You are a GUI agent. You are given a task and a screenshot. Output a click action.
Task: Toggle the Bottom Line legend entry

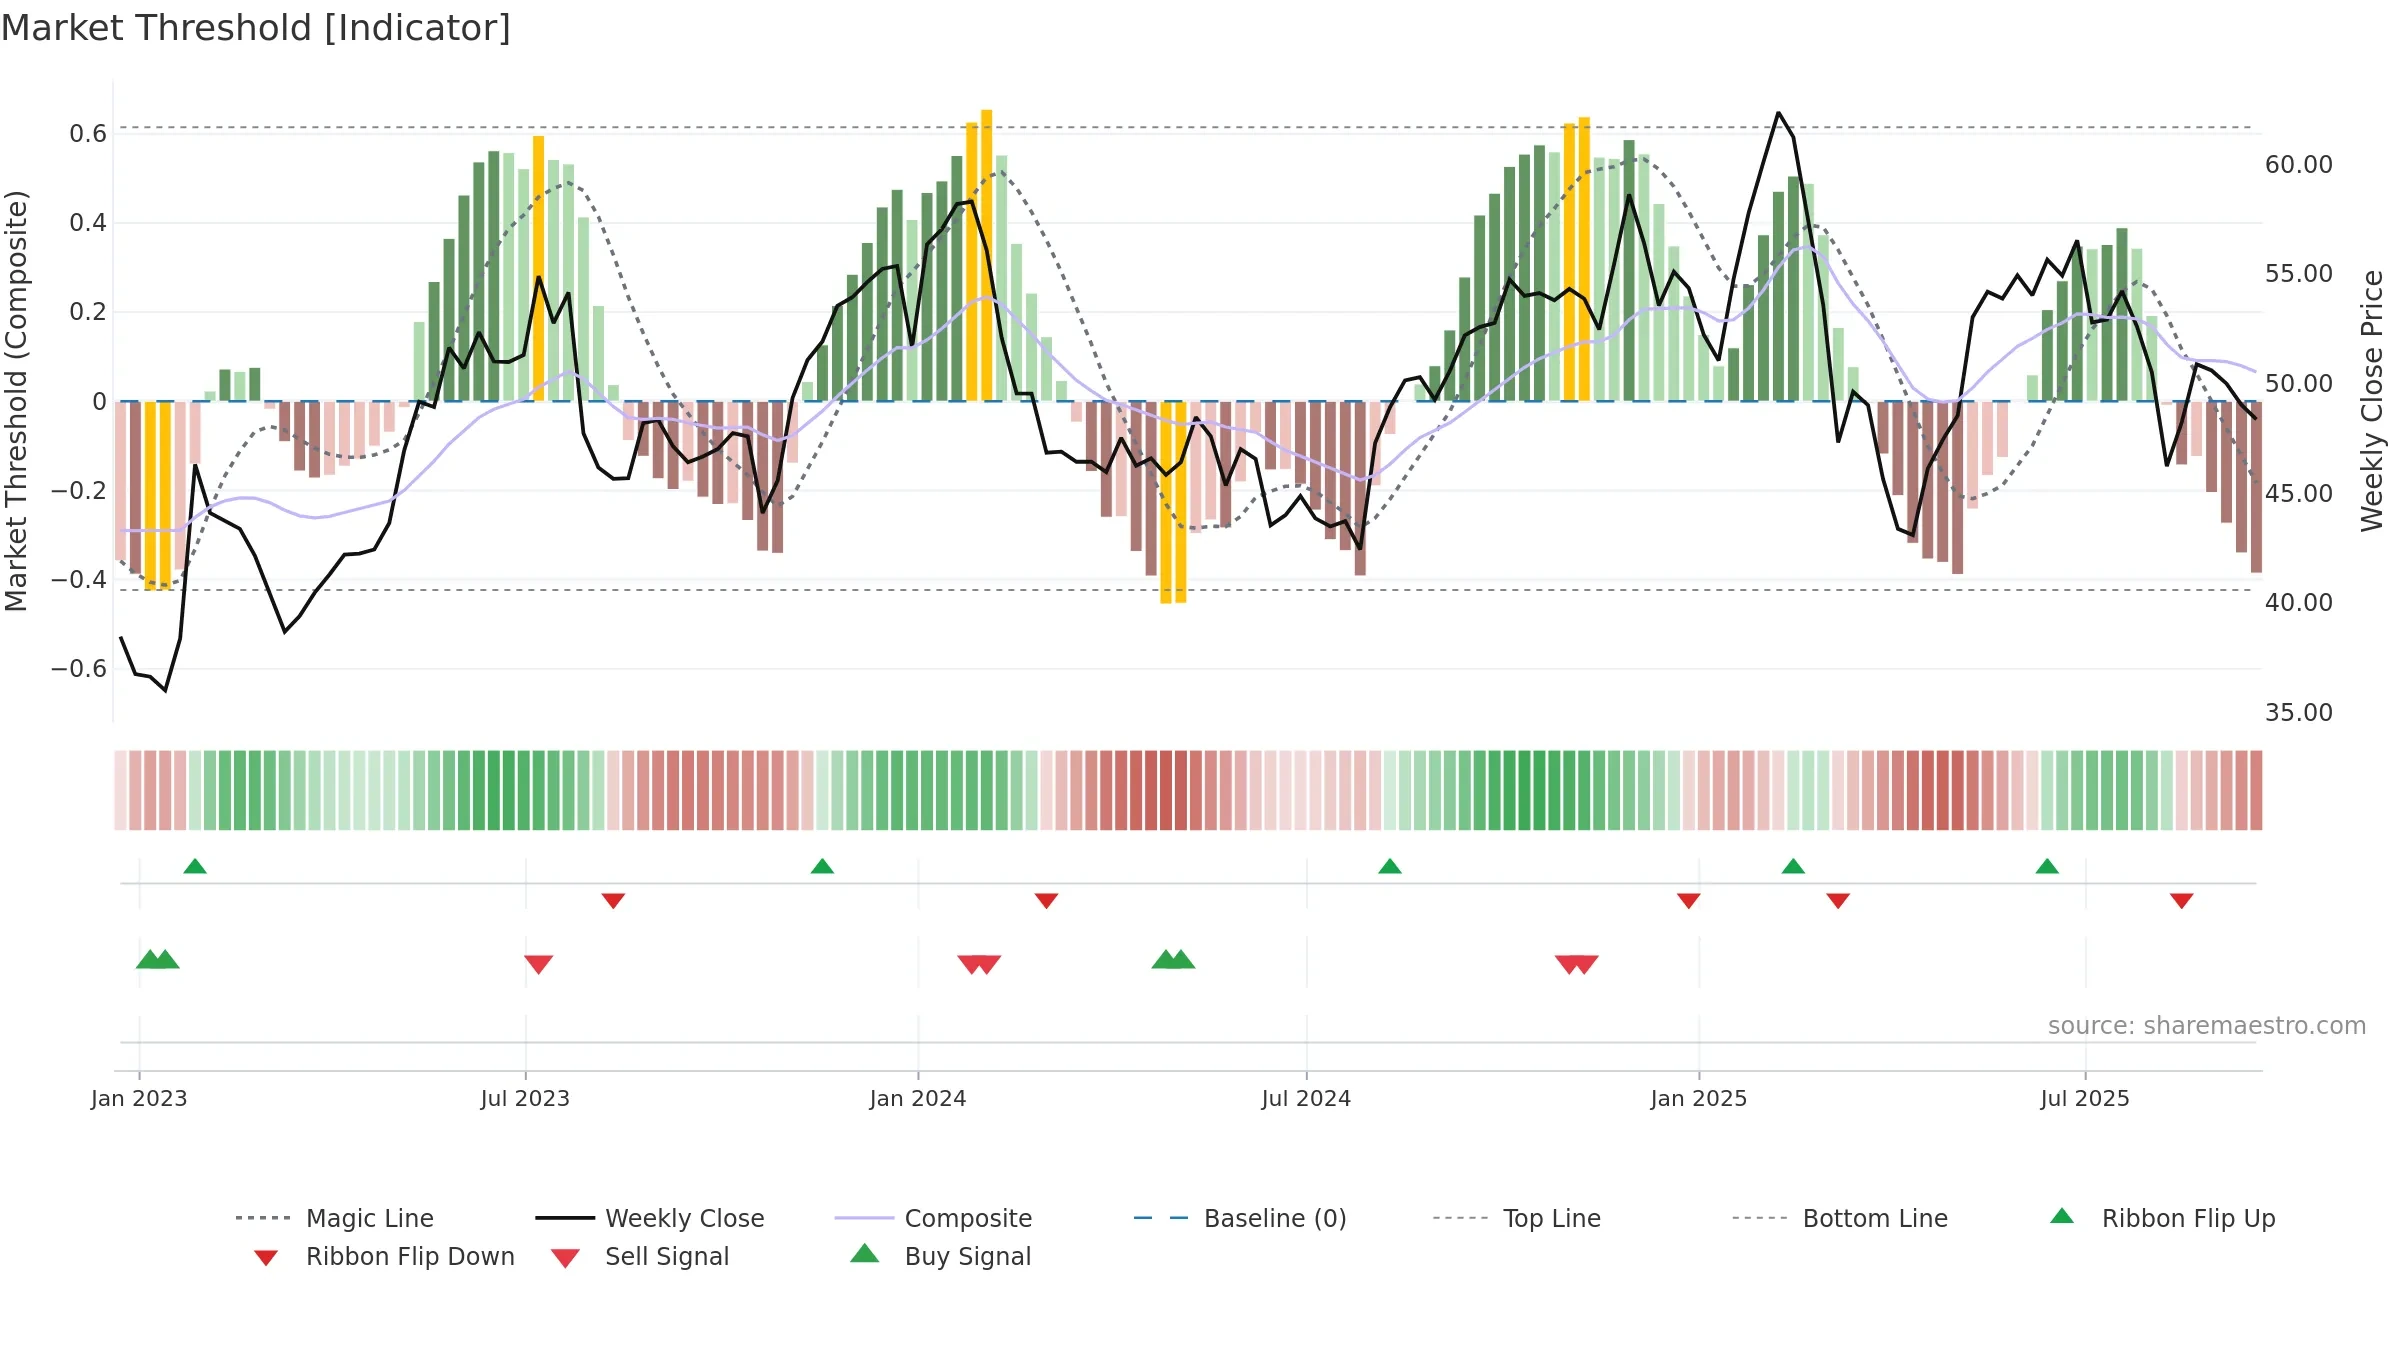(x=1840, y=1218)
